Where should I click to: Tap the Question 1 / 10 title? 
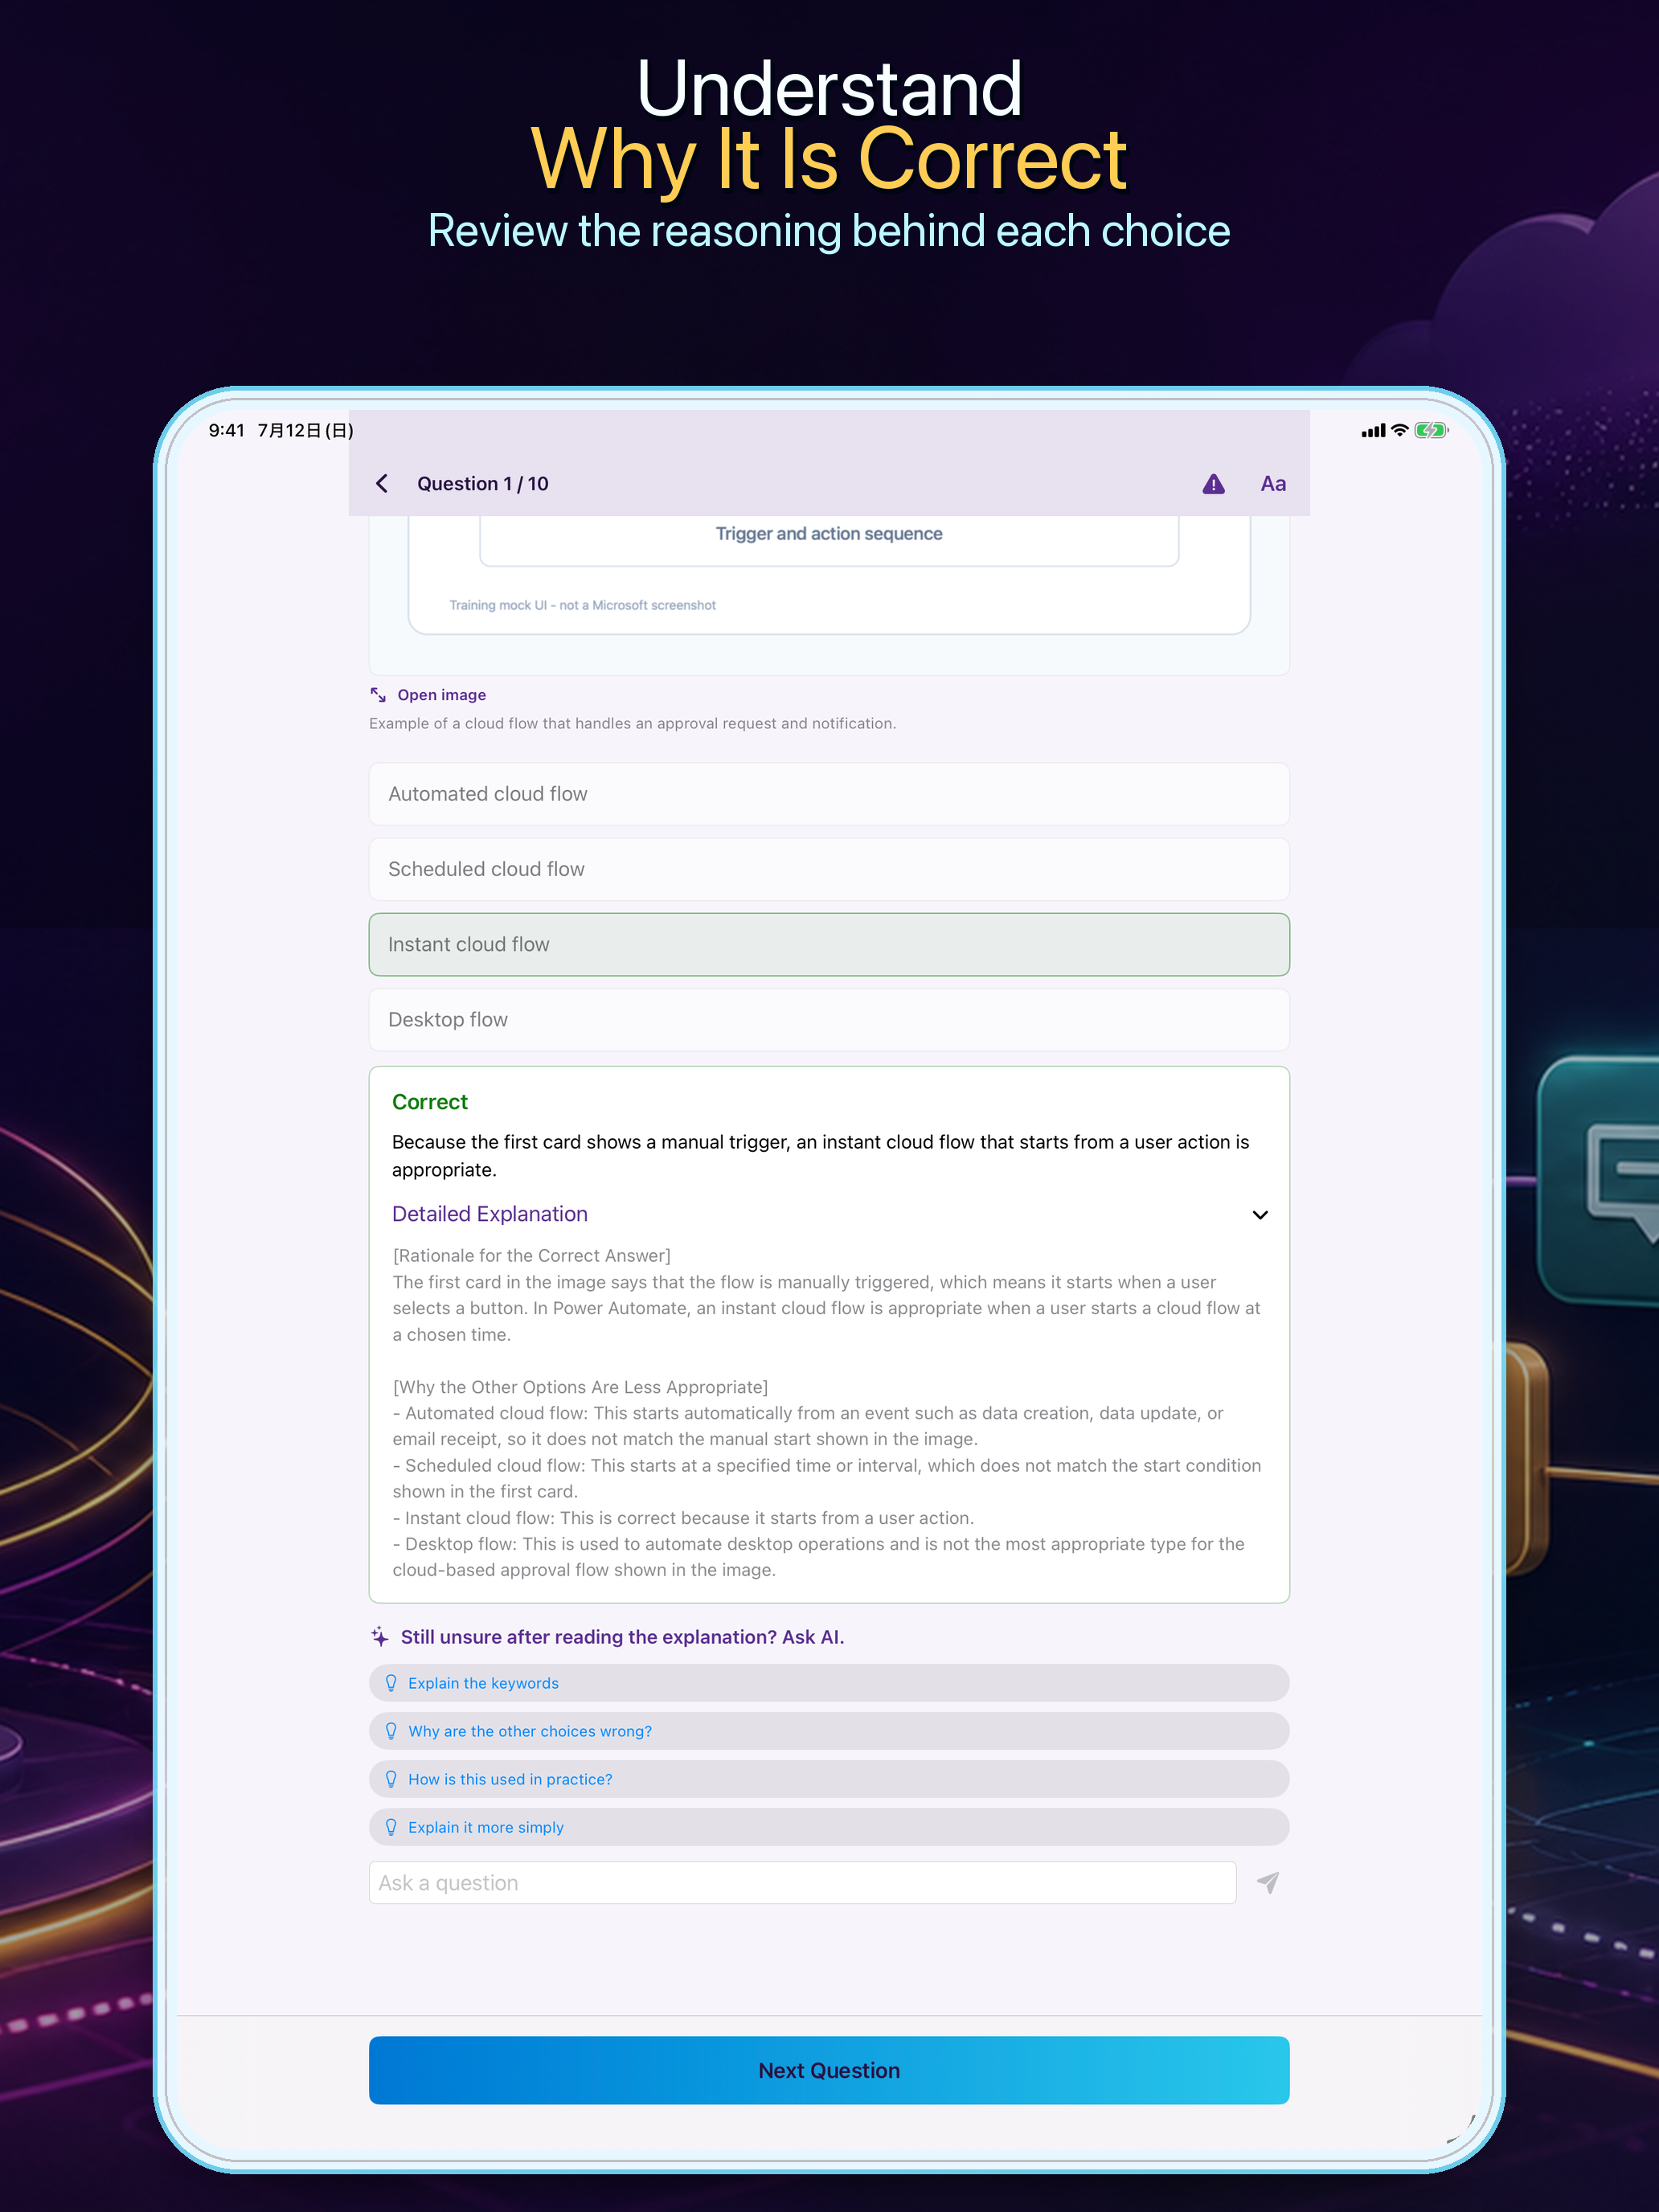click(x=483, y=484)
